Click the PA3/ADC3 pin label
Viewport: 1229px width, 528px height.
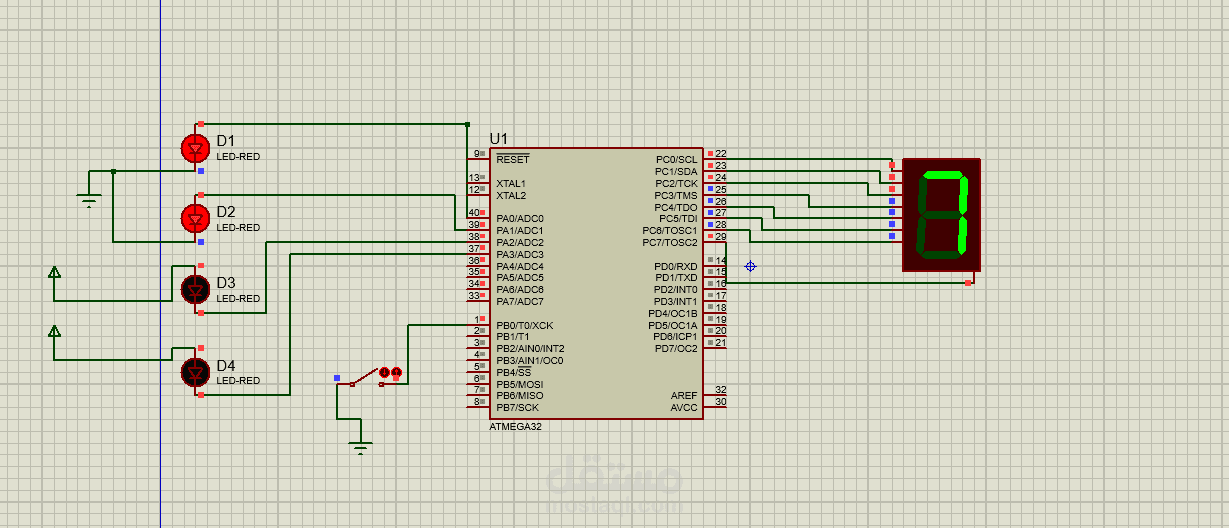pyautogui.click(x=520, y=255)
